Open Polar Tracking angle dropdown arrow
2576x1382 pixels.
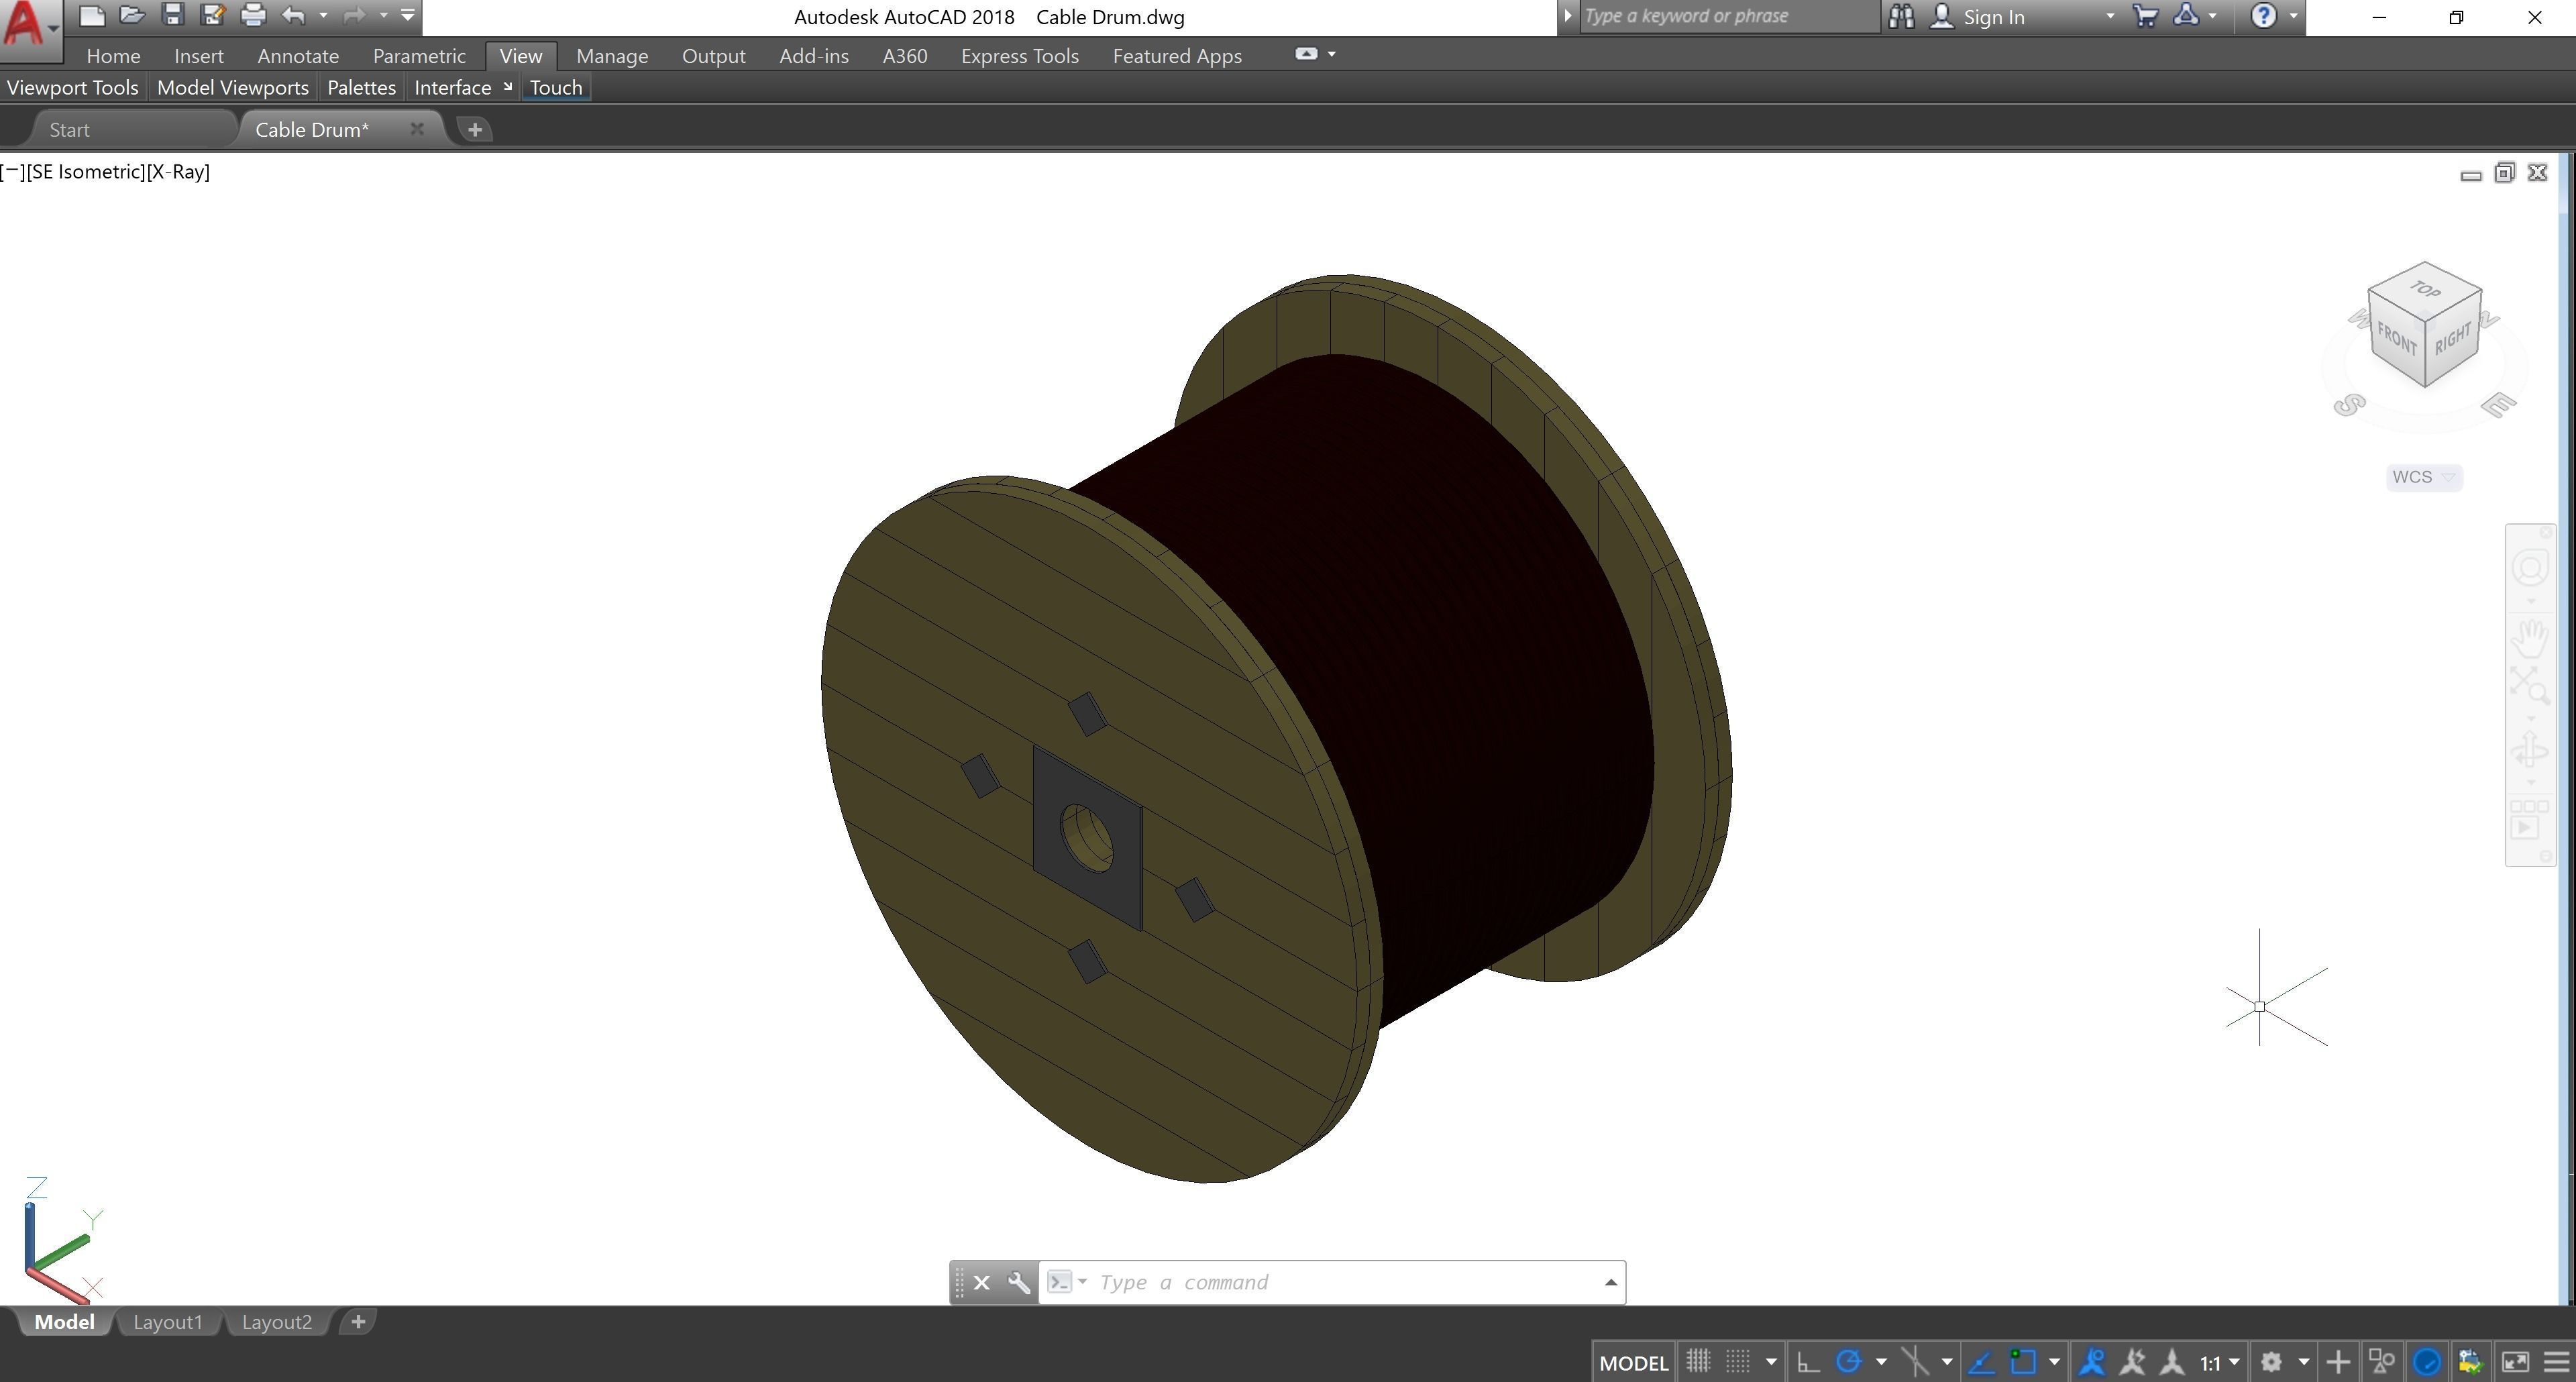(x=1881, y=1362)
